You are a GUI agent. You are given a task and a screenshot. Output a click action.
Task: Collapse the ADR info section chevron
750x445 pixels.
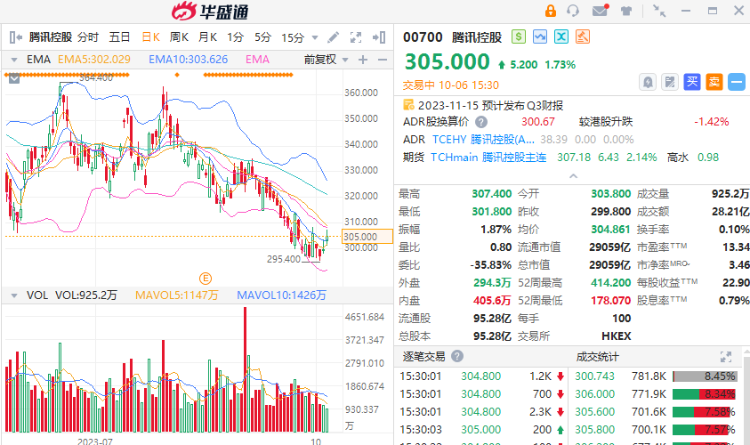(573, 176)
